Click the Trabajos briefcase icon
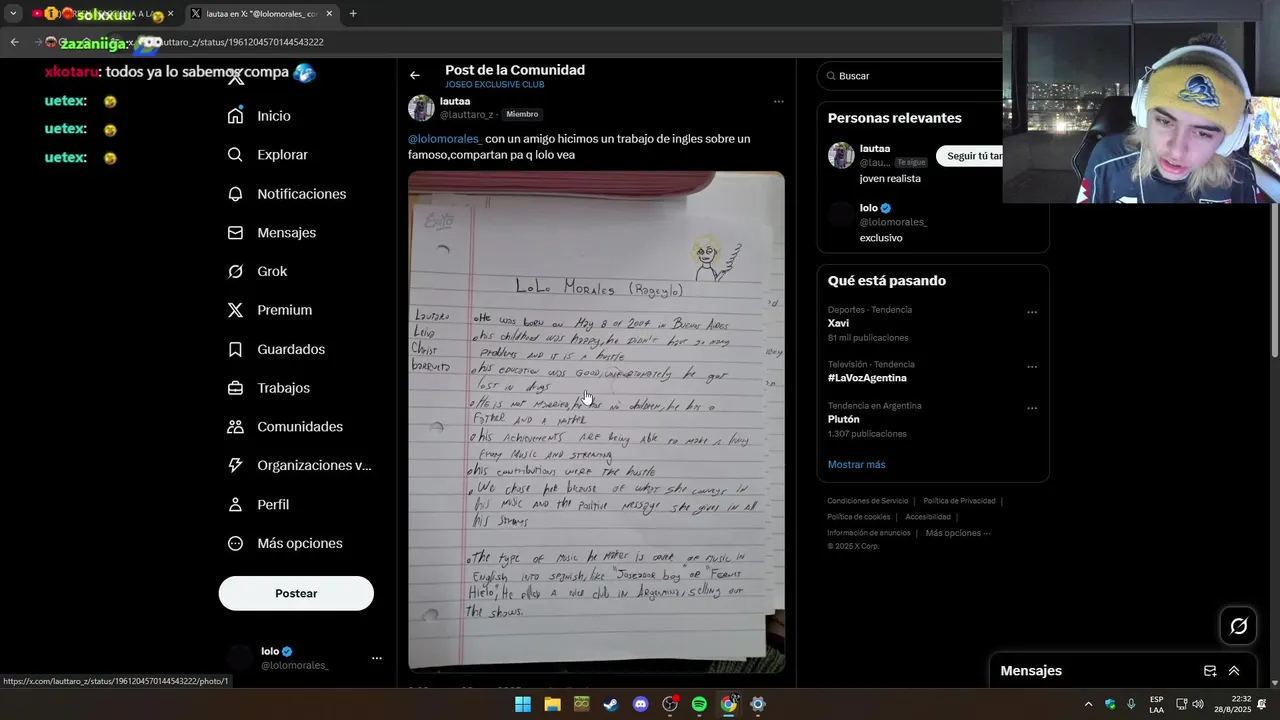This screenshot has width=1280, height=720. [235, 388]
